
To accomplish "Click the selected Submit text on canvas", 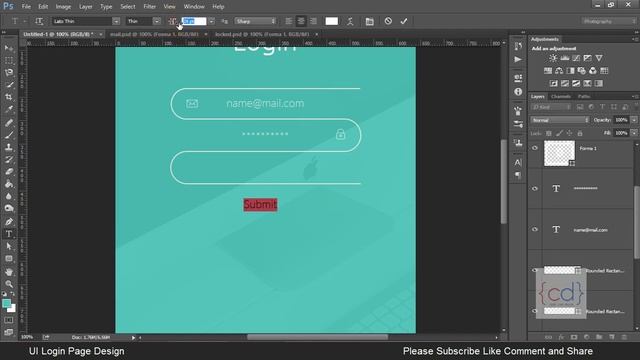I will 260,204.
